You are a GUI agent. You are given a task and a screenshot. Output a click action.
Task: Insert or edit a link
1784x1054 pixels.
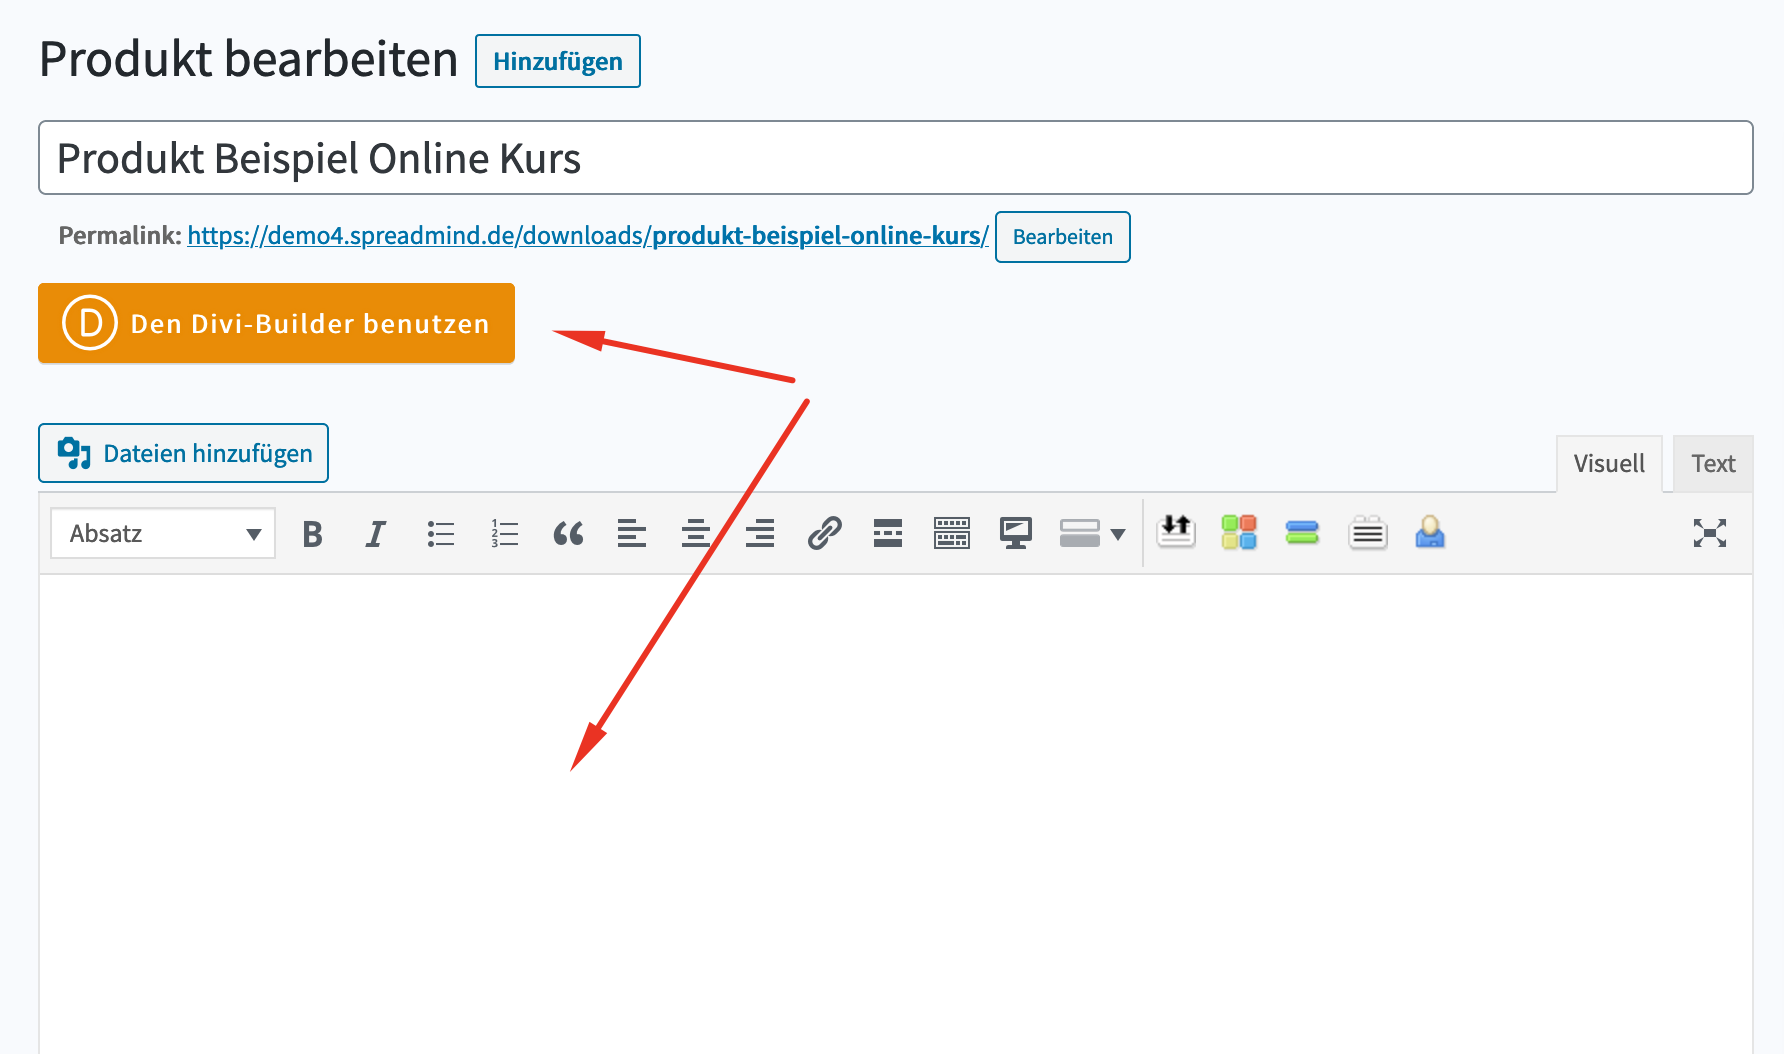click(824, 534)
